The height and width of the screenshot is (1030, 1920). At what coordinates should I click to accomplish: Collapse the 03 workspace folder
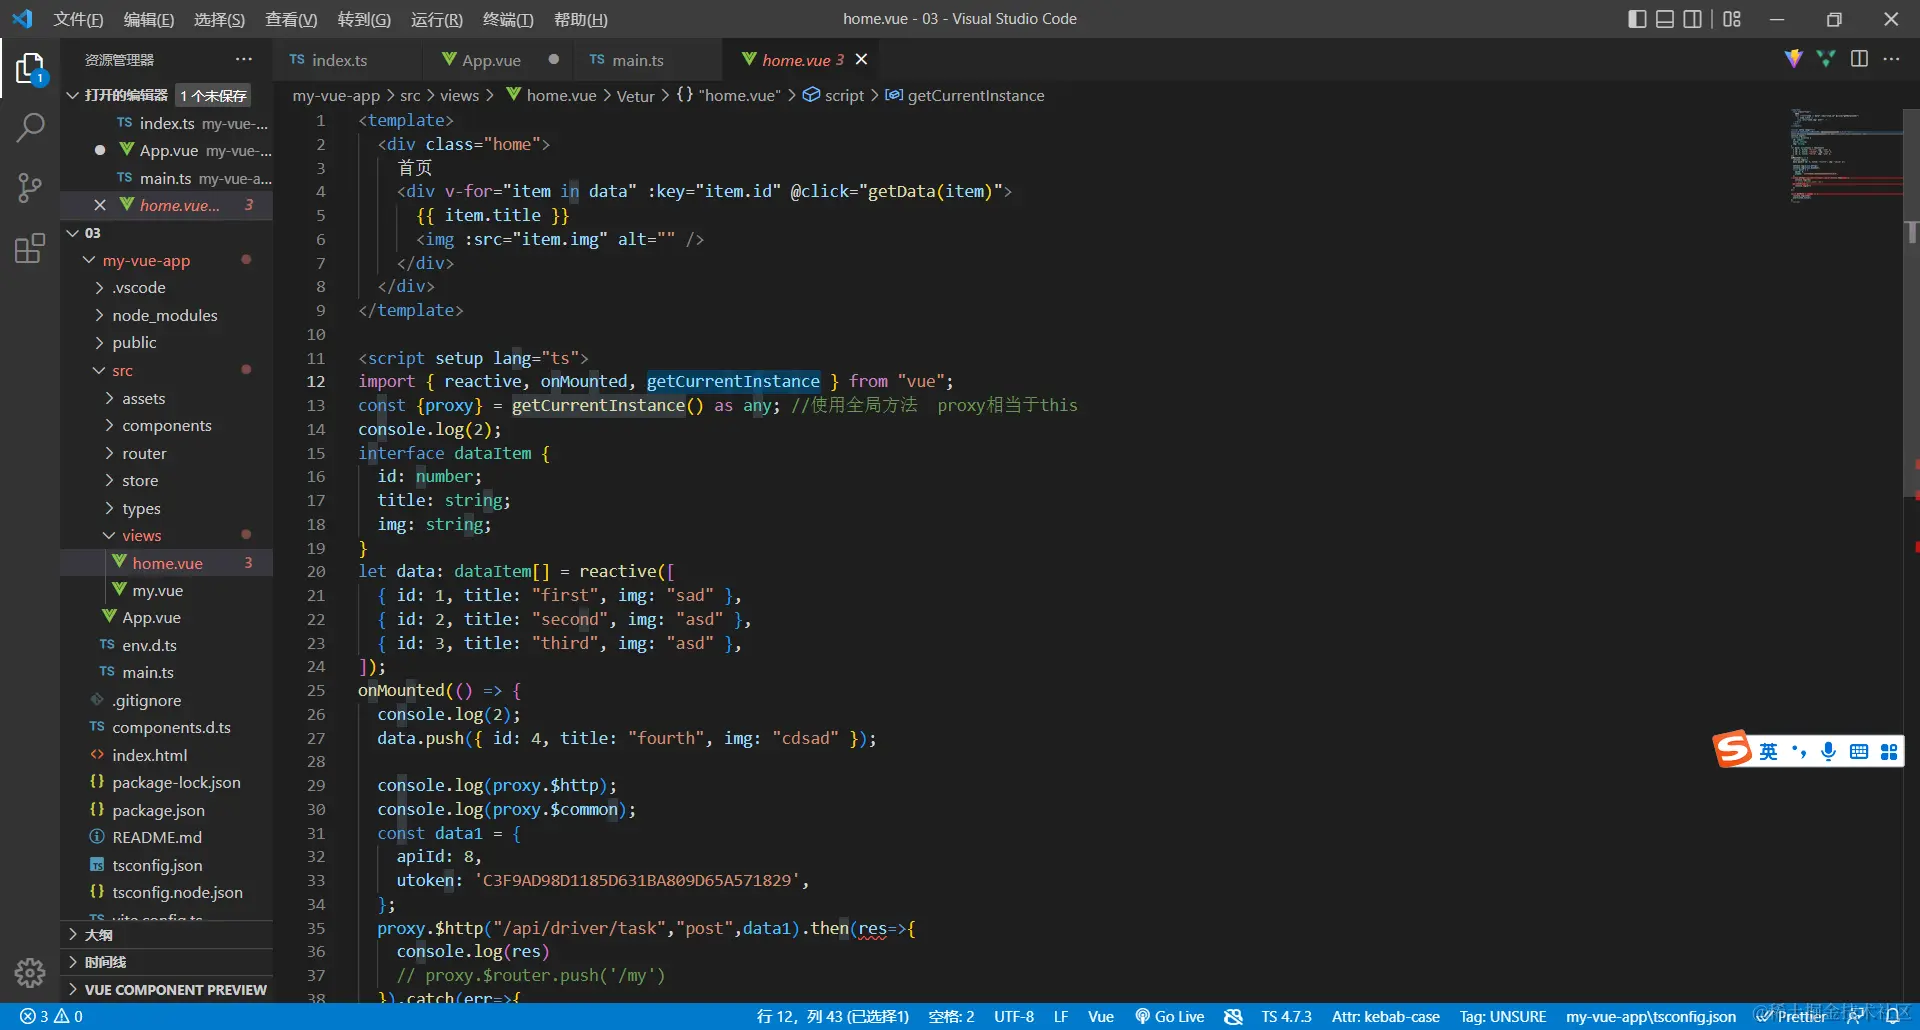pos(72,233)
